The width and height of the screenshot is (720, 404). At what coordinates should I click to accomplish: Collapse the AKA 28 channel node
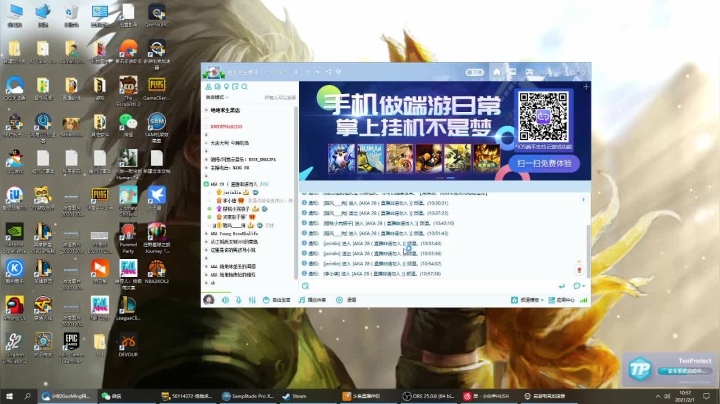pyautogui.click(x=206, y=184)
